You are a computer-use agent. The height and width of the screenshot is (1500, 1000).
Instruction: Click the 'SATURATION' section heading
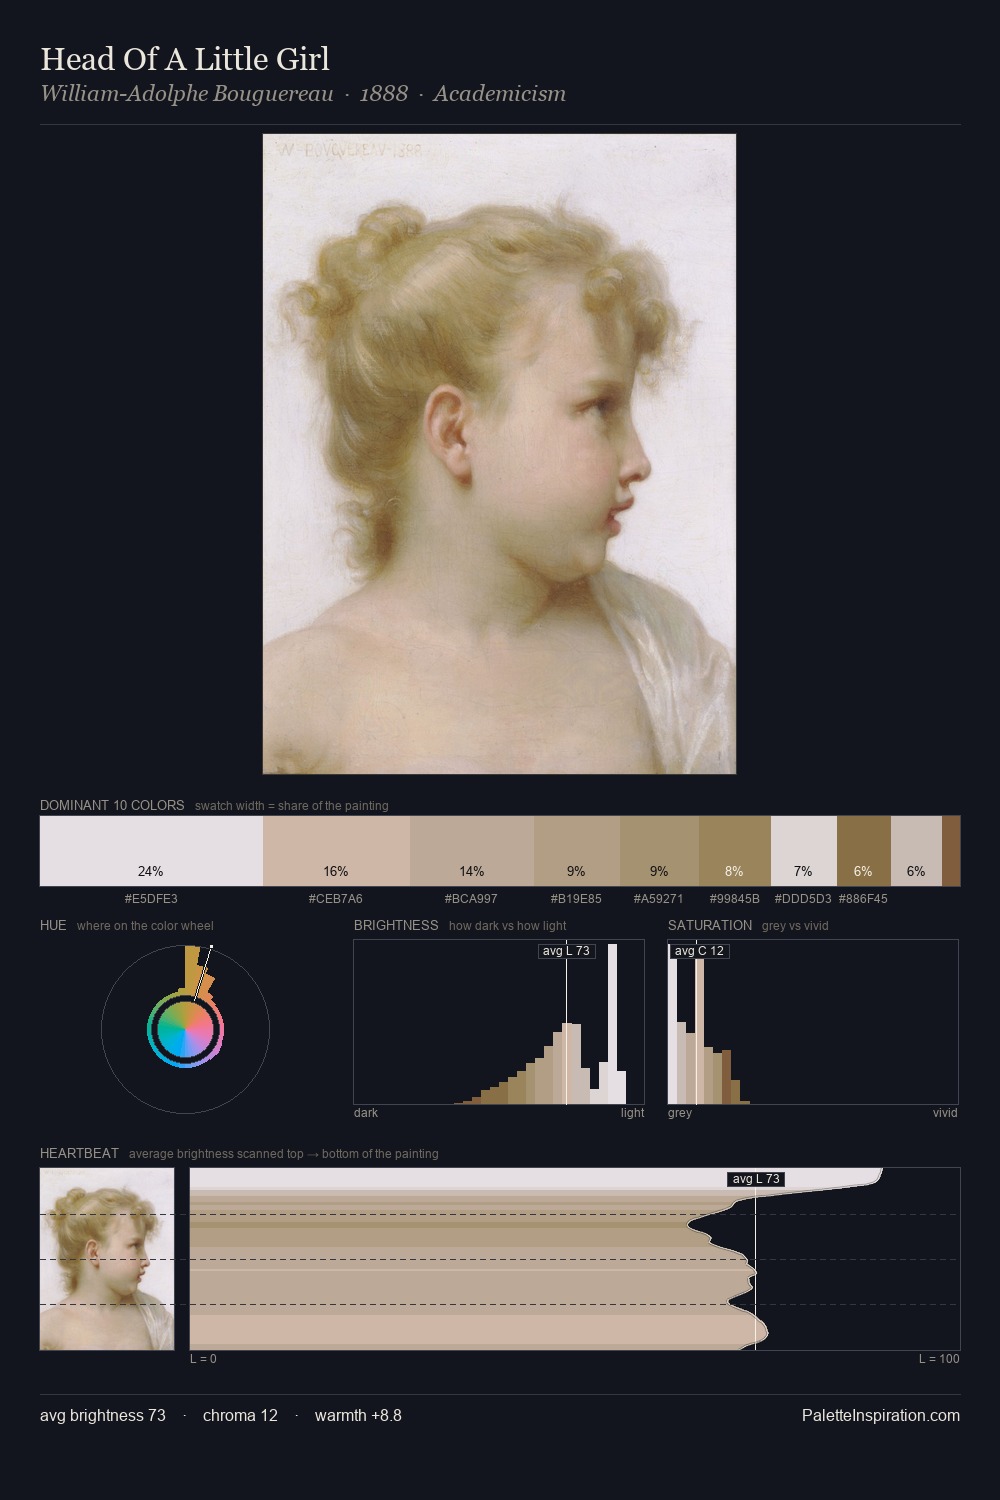pyautogui.click(x=710, y=925)
